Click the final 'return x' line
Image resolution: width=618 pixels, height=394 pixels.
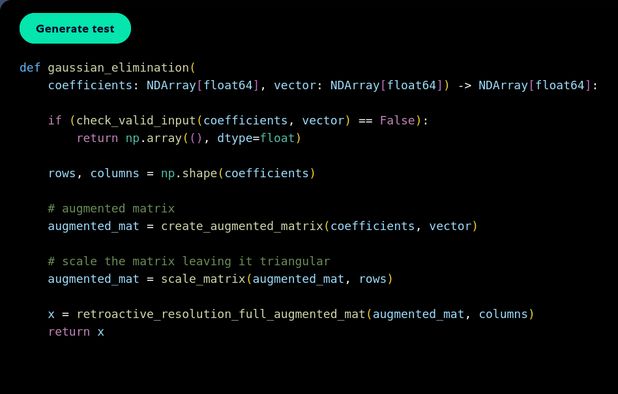coord(76,332)
